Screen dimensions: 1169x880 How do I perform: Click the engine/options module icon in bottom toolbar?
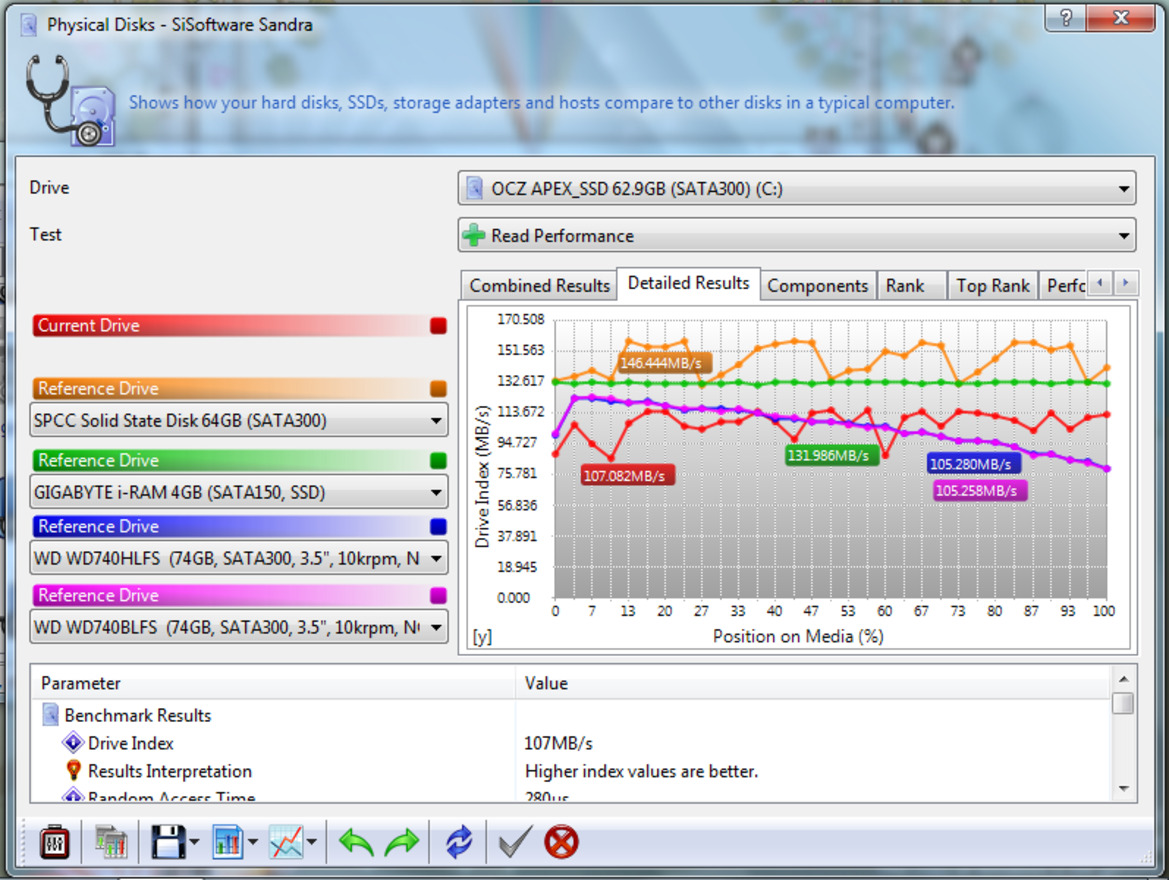click(54, 843)
